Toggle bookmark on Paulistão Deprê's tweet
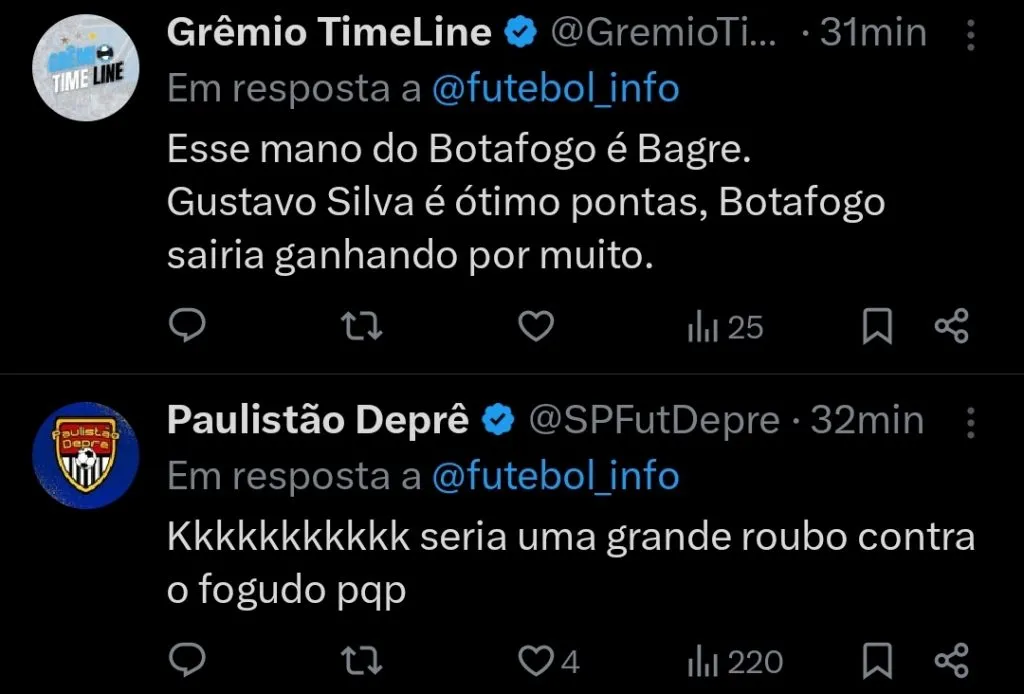The height and width of the screenshot is (694, 1024). [x=878, y=660]
